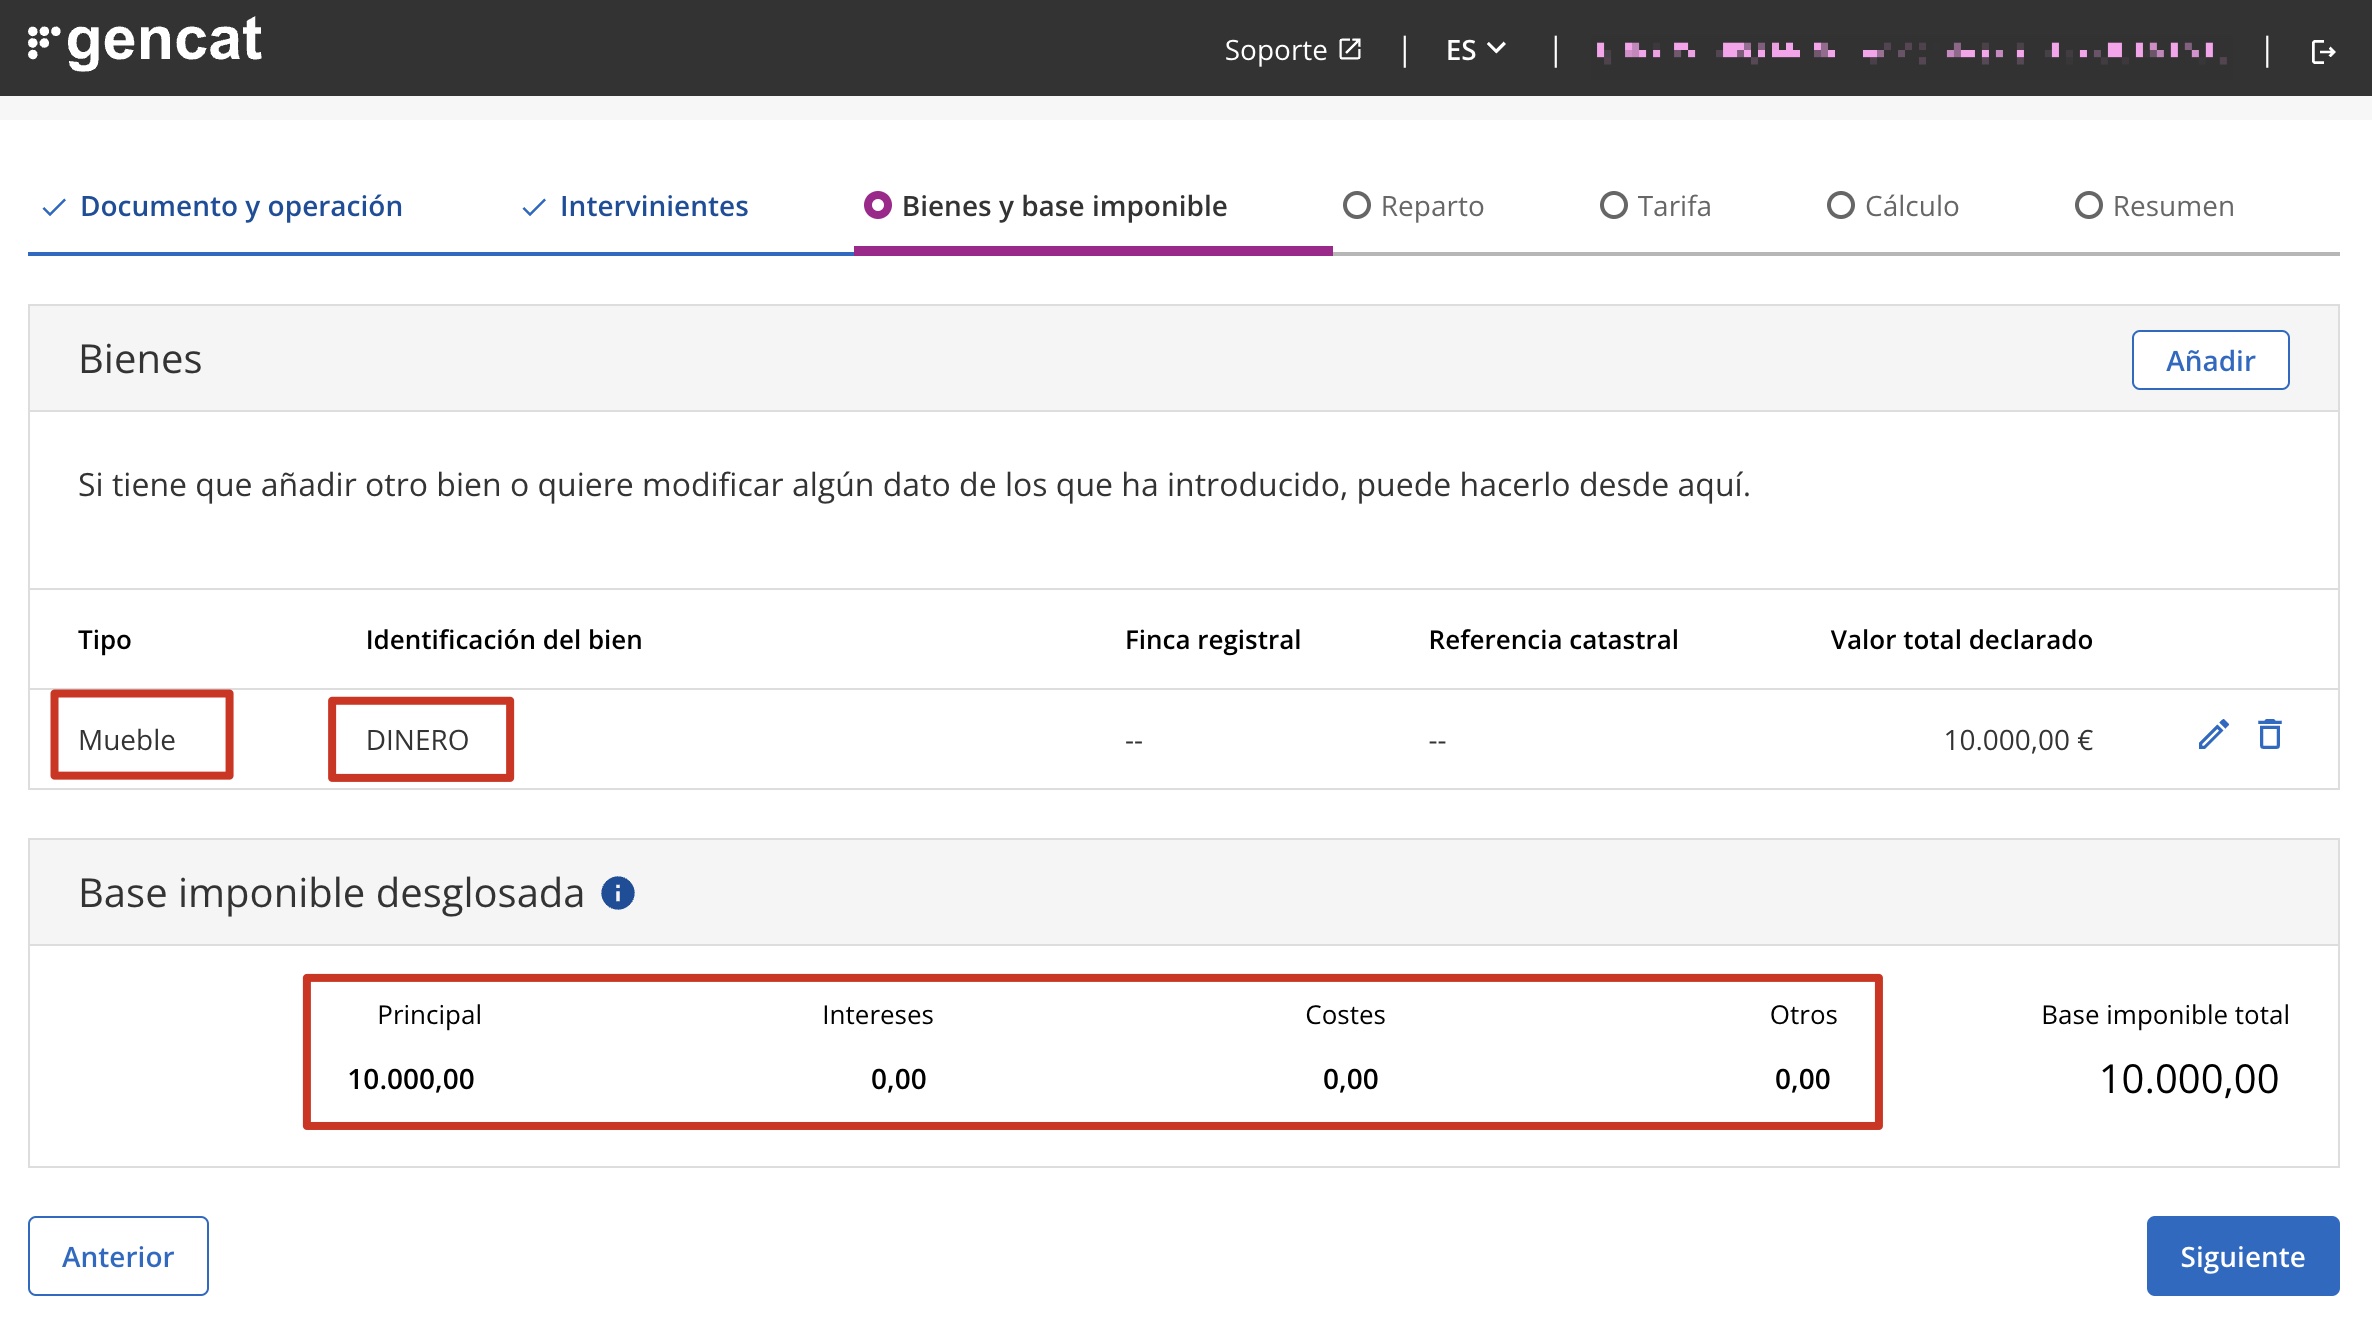This screenshot has width=2372, height=1344.
Task: Select the Tarifa step radio circle
Action: [1613, 205]
